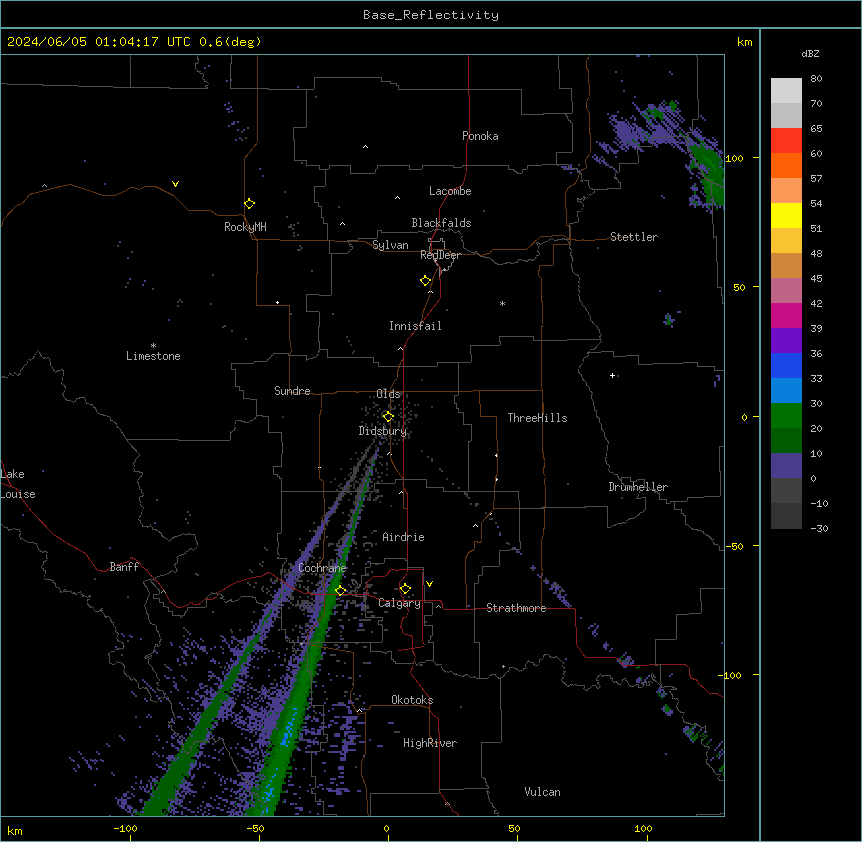The image size is (862, 842).
Task: Click the purple 10 dBZ legend swatch
Action: tap(786, 466)
